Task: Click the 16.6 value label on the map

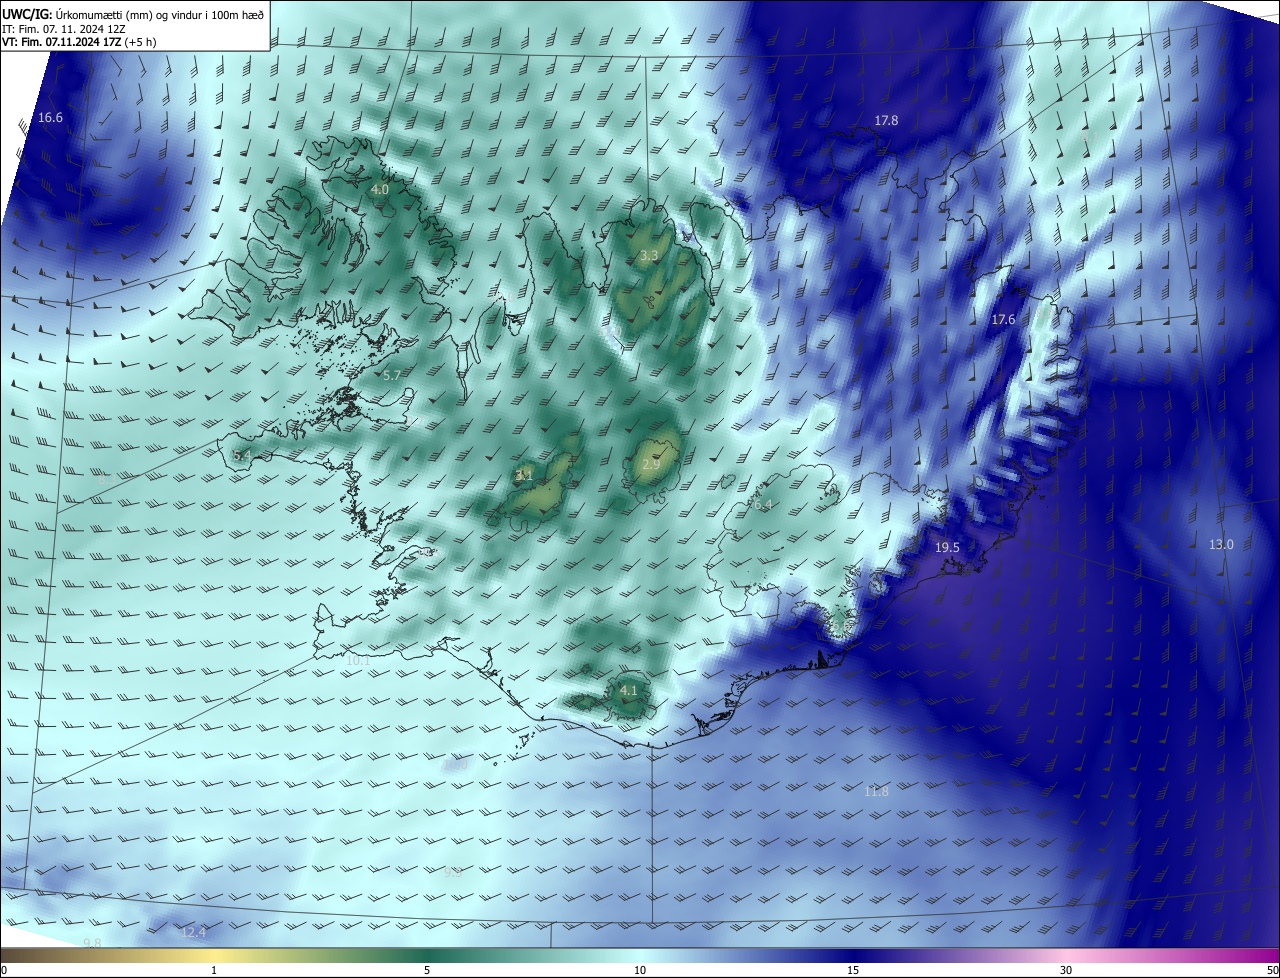Action: tap(50, 118)
